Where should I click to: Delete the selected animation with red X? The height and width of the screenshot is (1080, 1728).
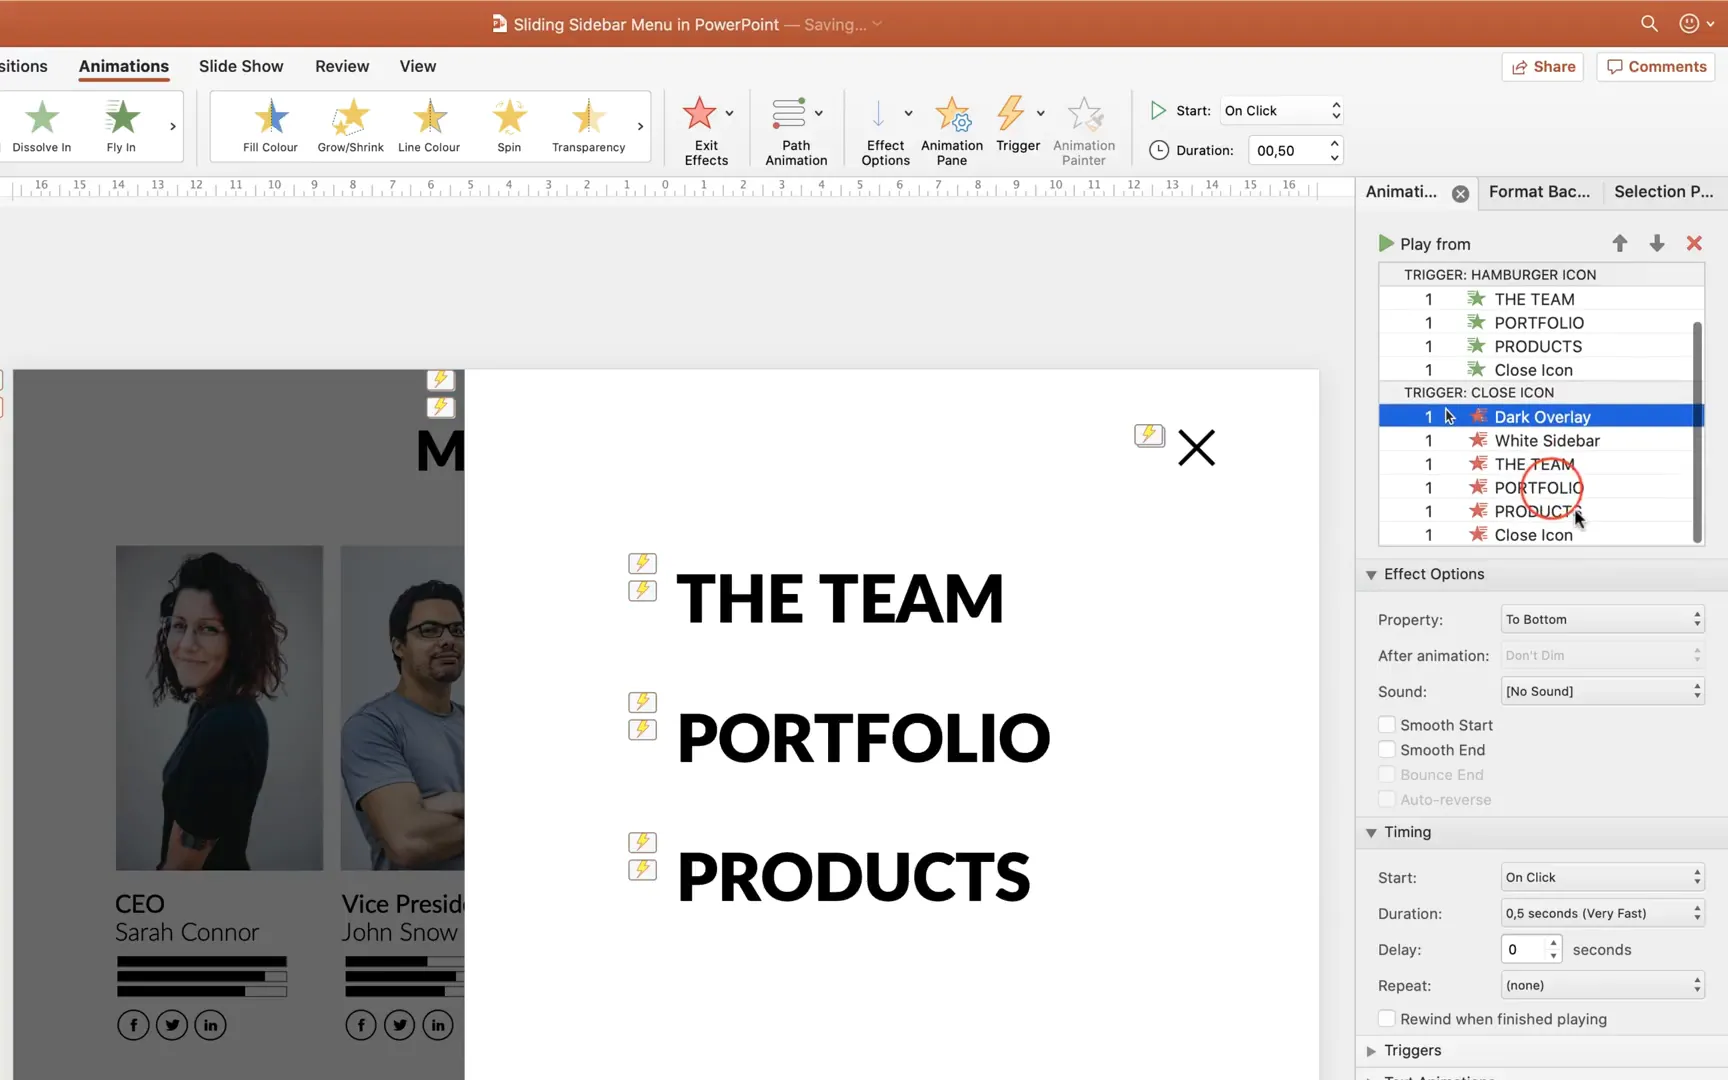(1694, 243)
